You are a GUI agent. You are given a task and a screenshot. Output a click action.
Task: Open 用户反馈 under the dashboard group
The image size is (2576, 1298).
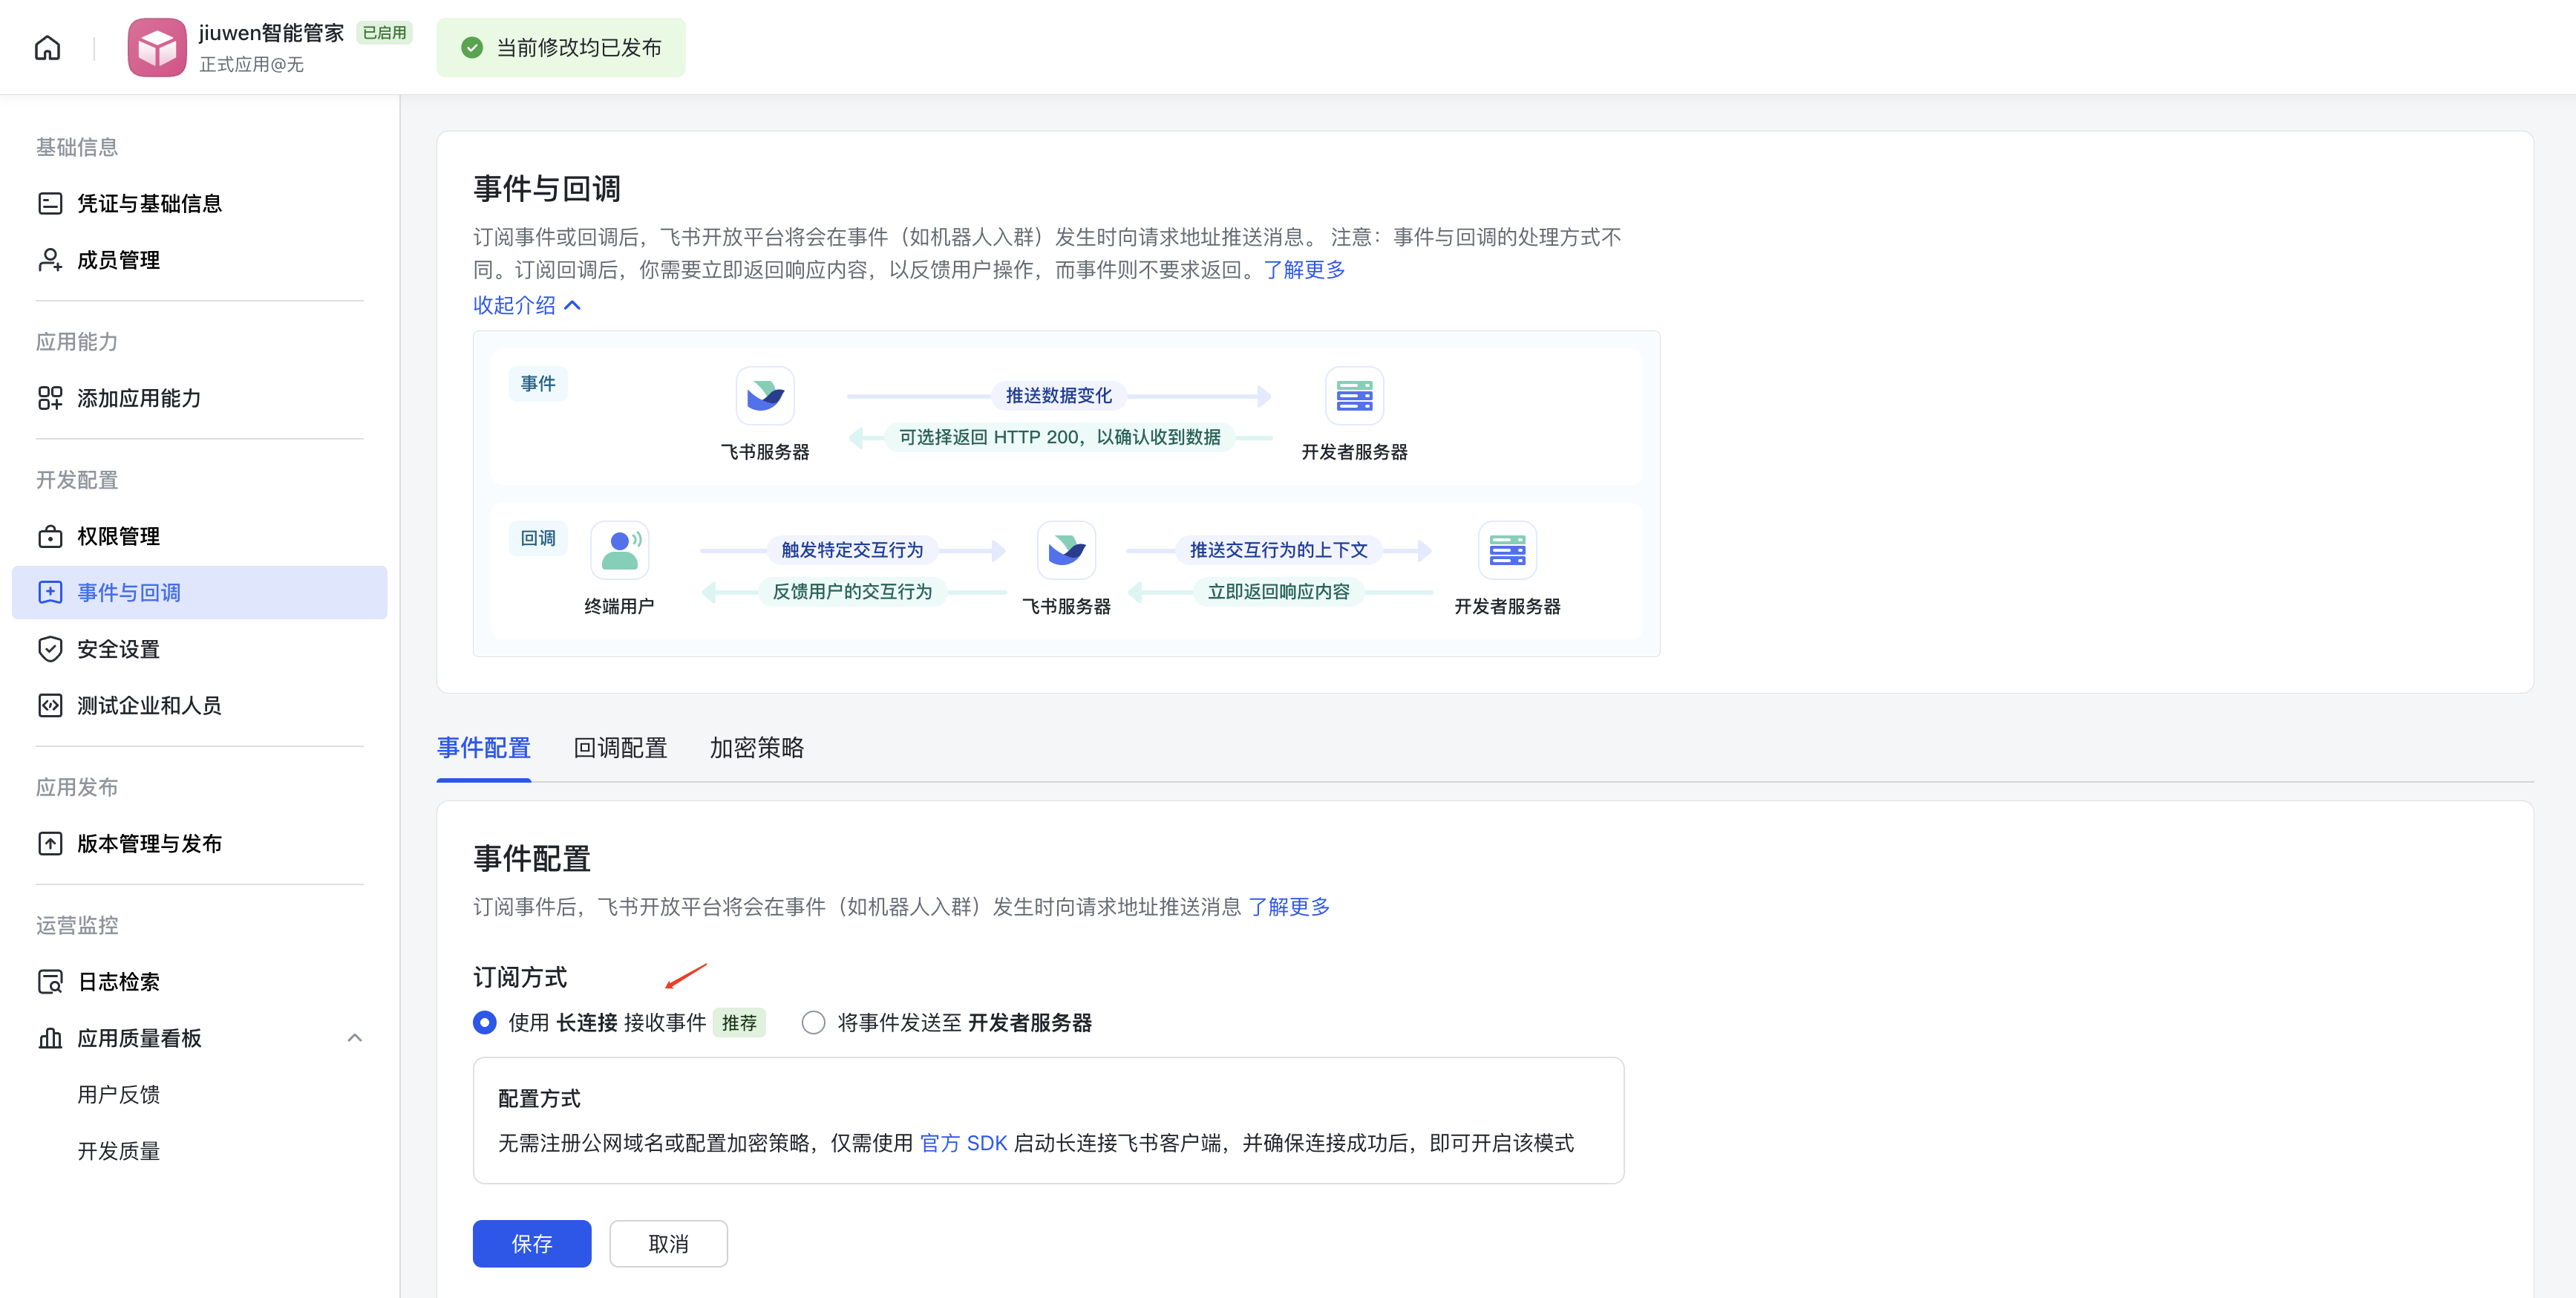119,1093
